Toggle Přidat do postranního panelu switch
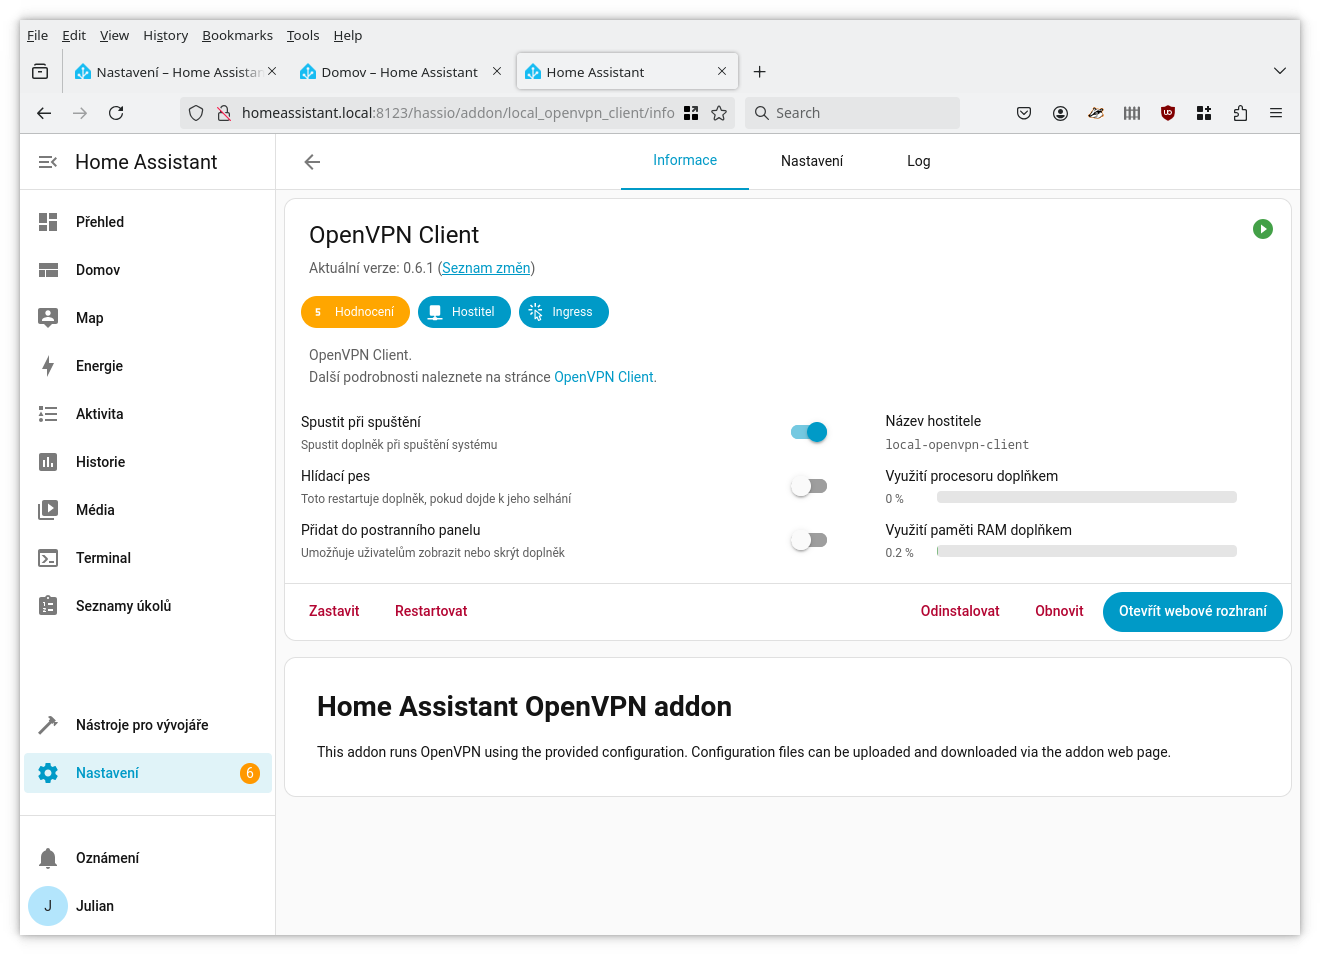 [809, 540]
